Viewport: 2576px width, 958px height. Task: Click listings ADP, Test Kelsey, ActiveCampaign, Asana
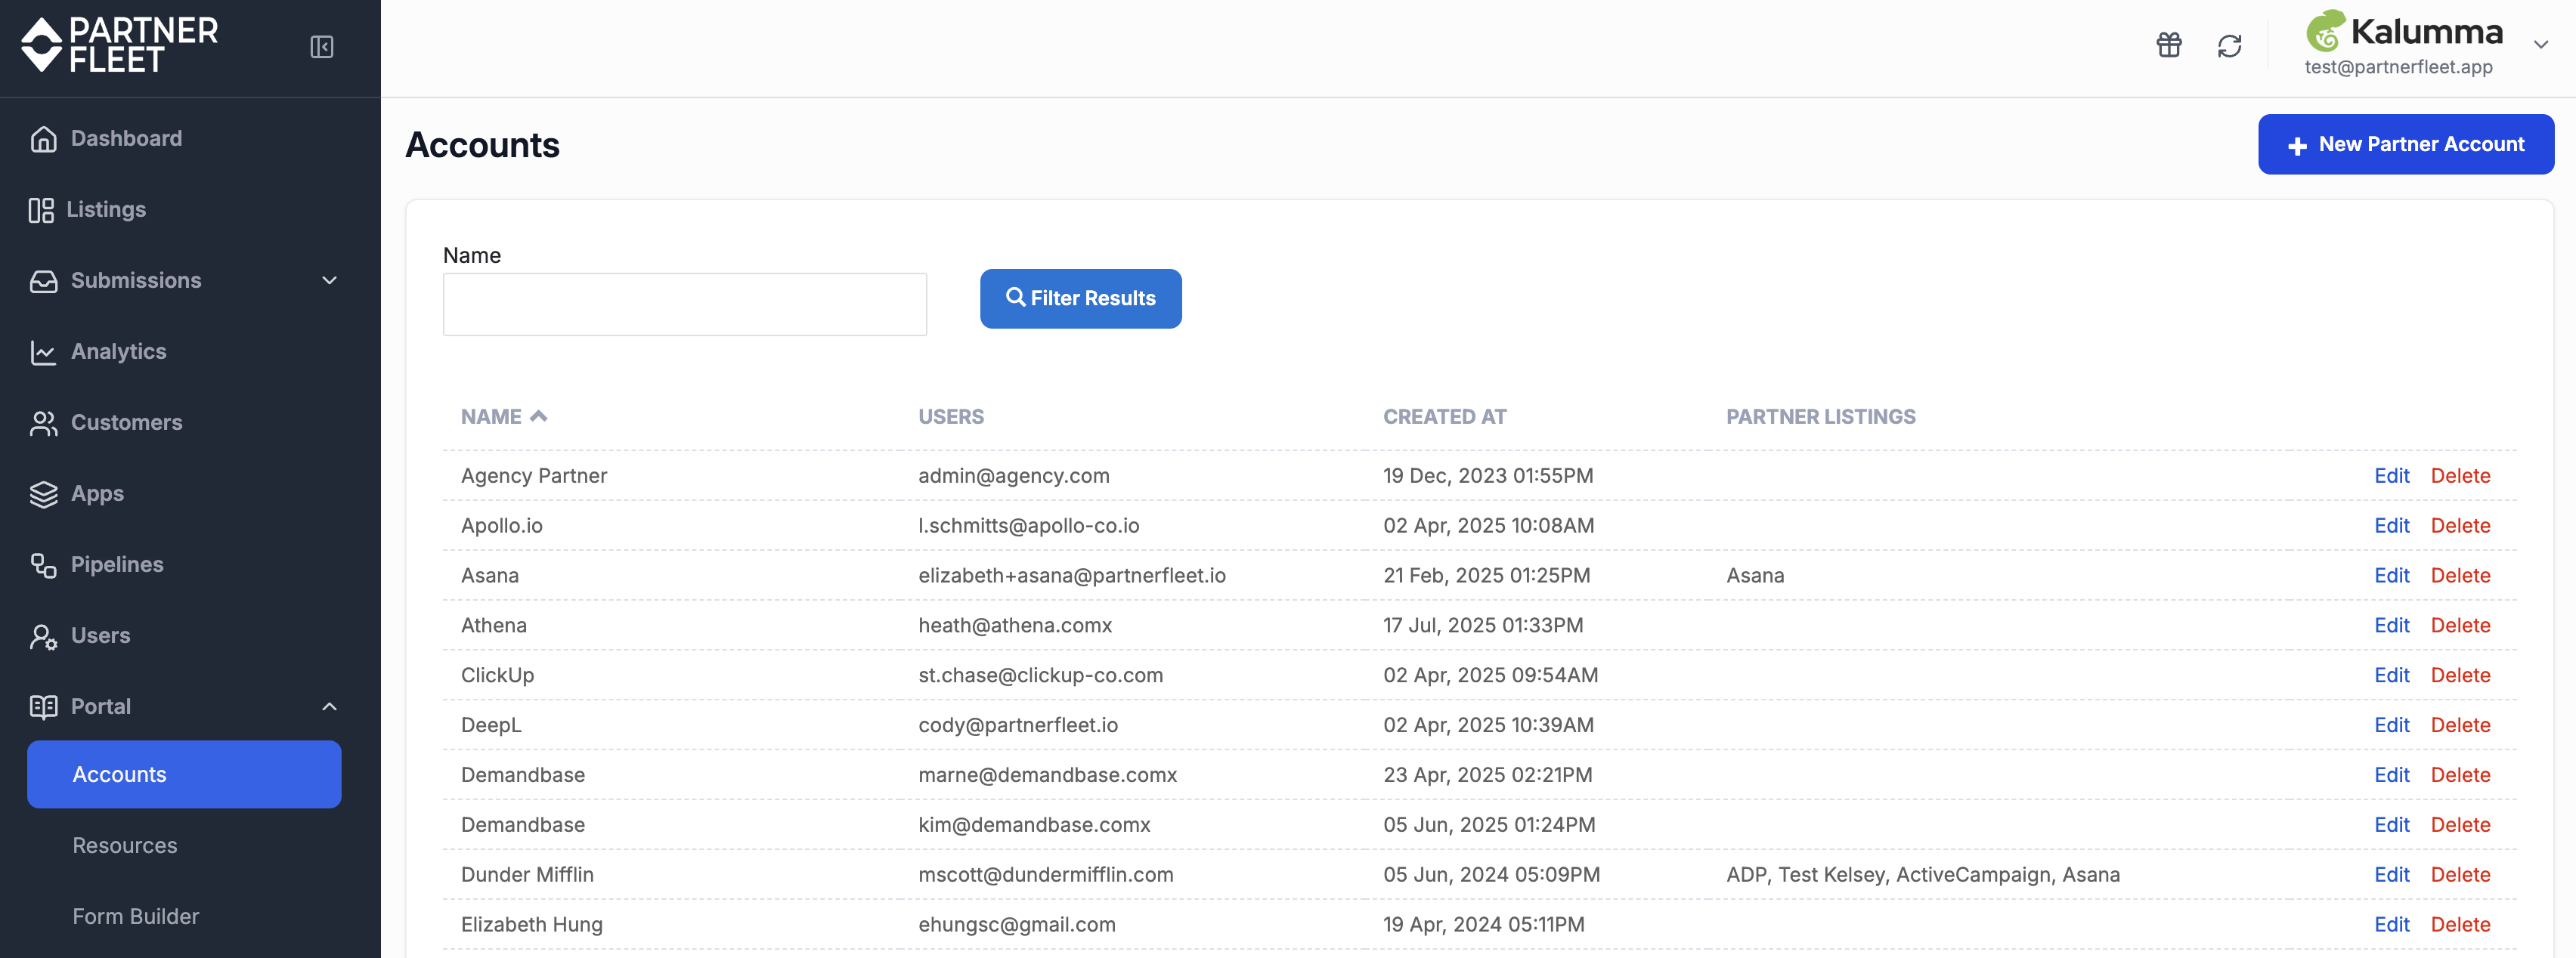pos(1922,875)
